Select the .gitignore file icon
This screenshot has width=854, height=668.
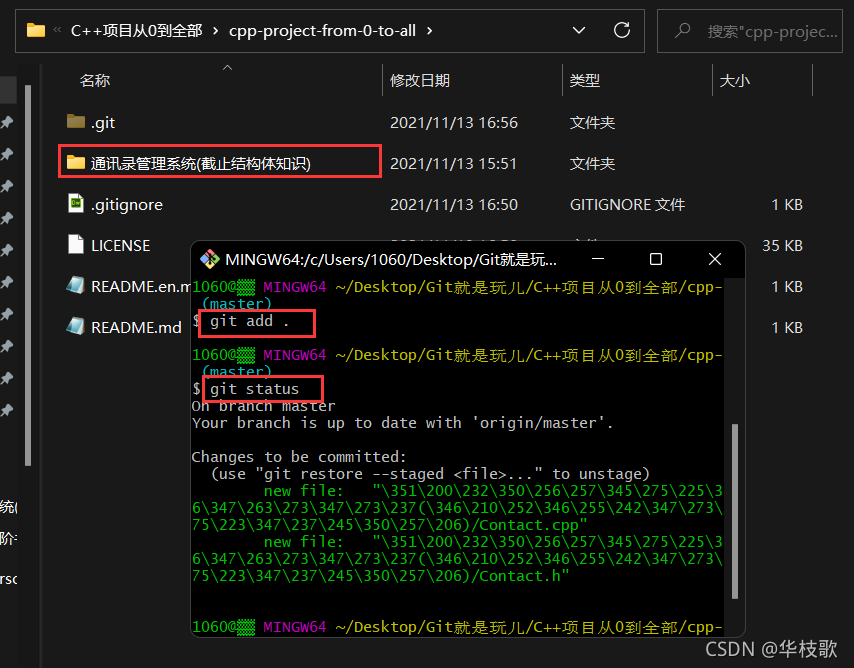(76, 203)
